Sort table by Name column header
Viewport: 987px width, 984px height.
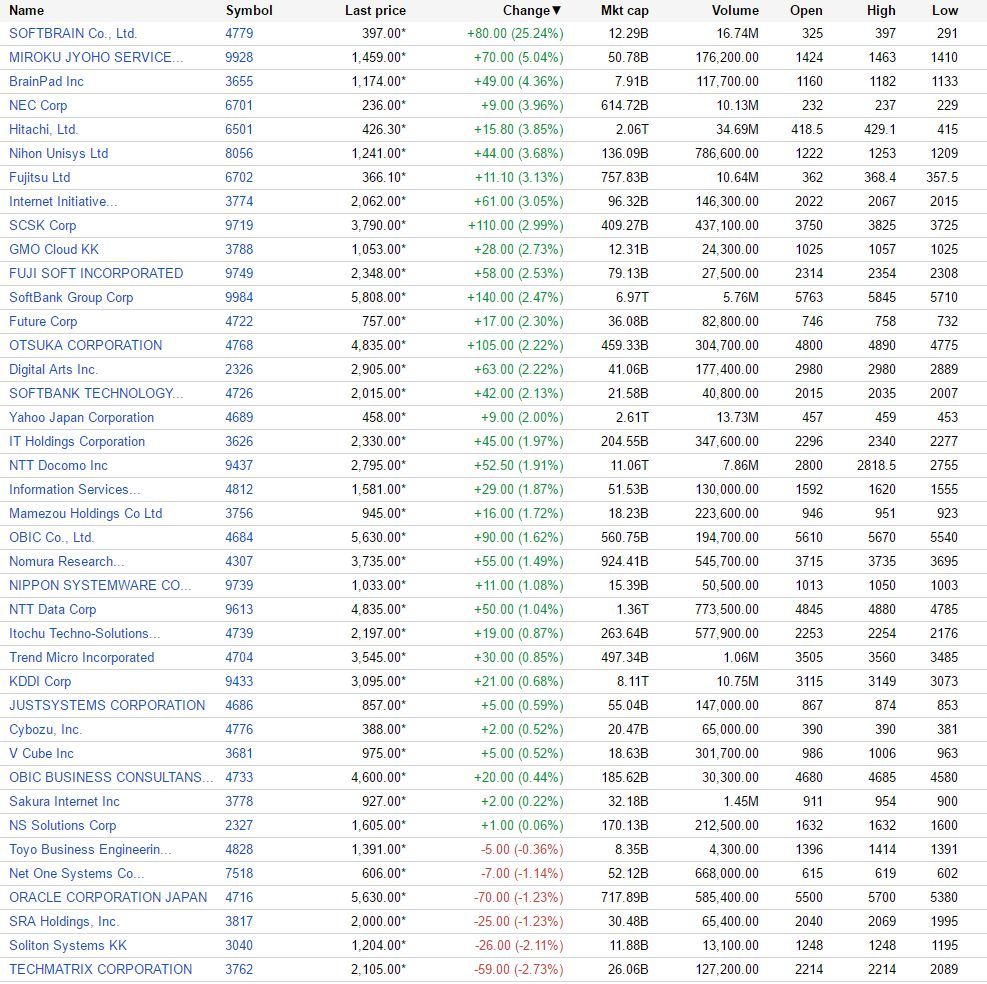26,10
